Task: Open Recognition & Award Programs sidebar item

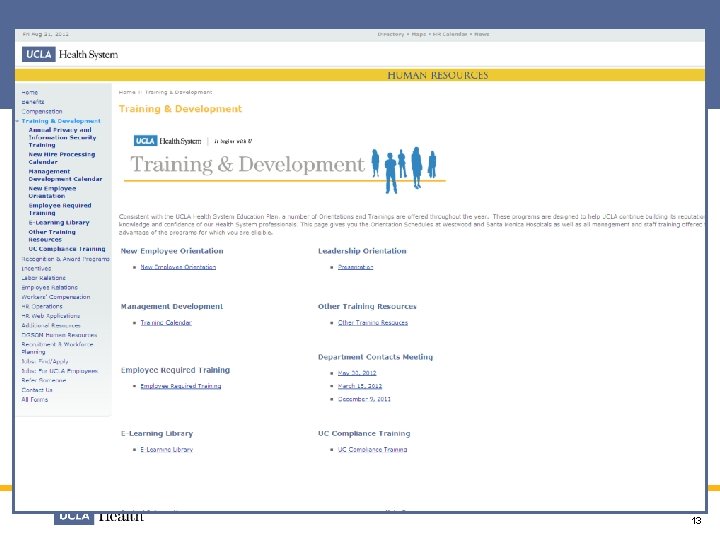Action: tap(65, 259)
